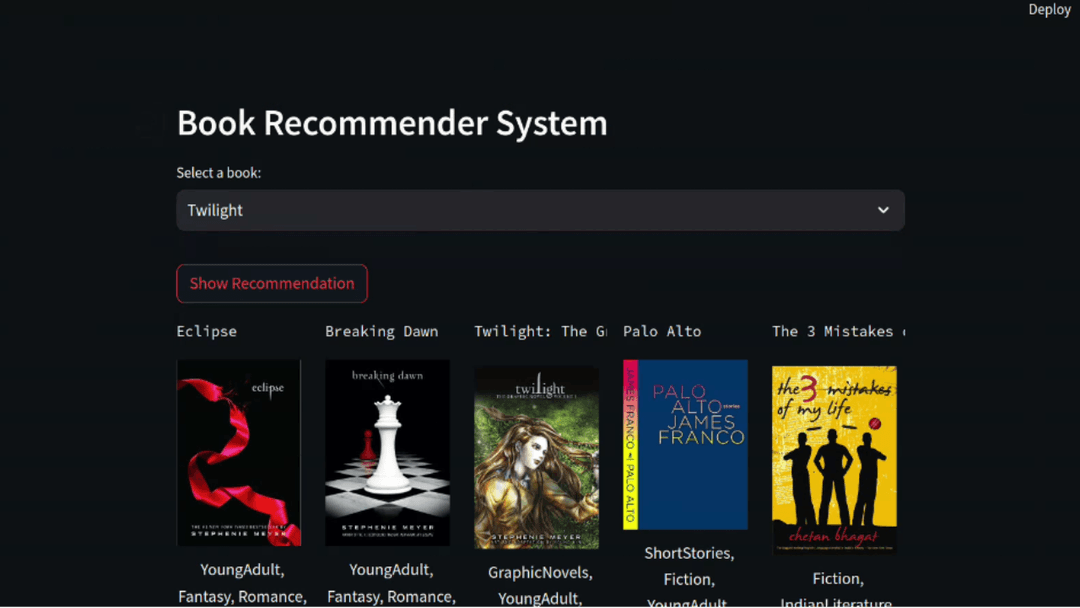1080x608 pixels.
Task: Open the Twilight book select box
Action: tap(520, 210)
